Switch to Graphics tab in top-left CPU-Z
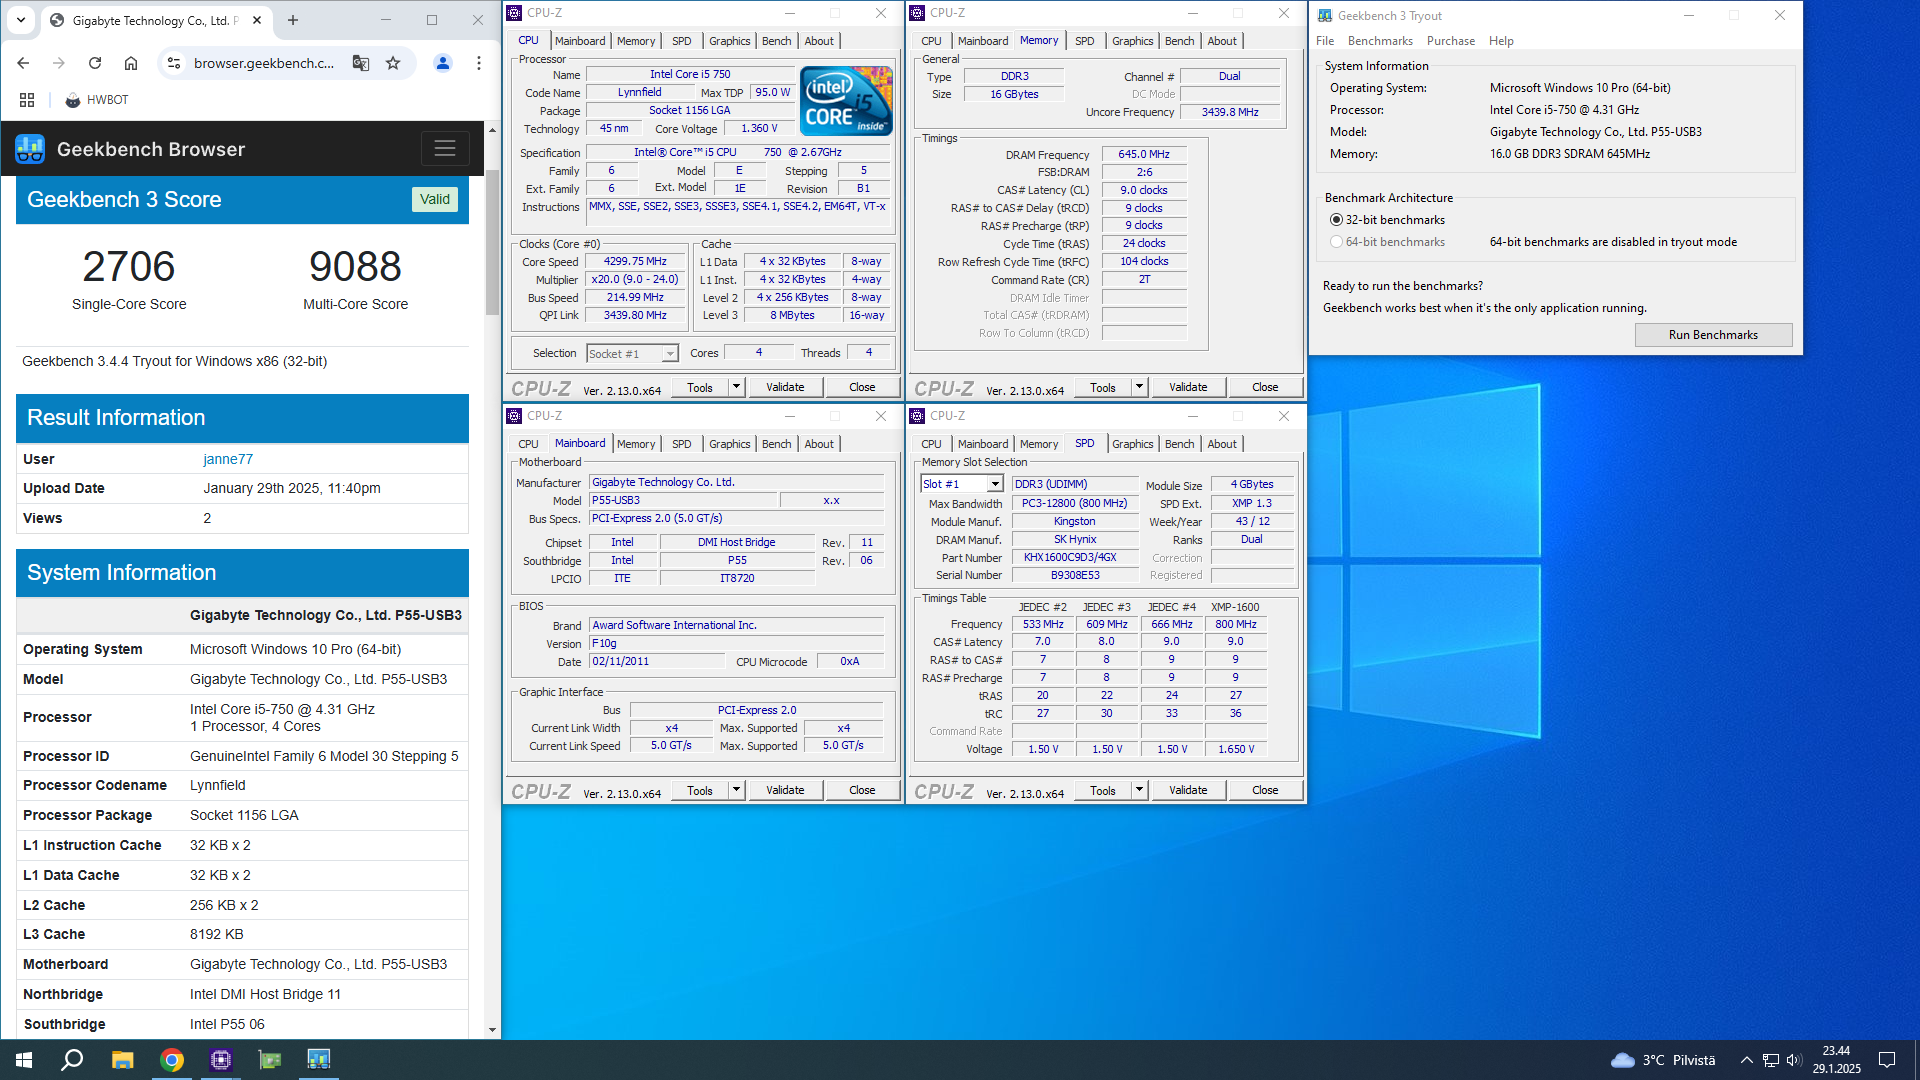The image size is (1920, 1080). coord(729,41)
